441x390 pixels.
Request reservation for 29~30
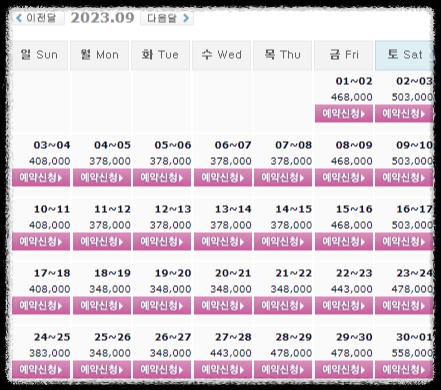tap(344, 370)
